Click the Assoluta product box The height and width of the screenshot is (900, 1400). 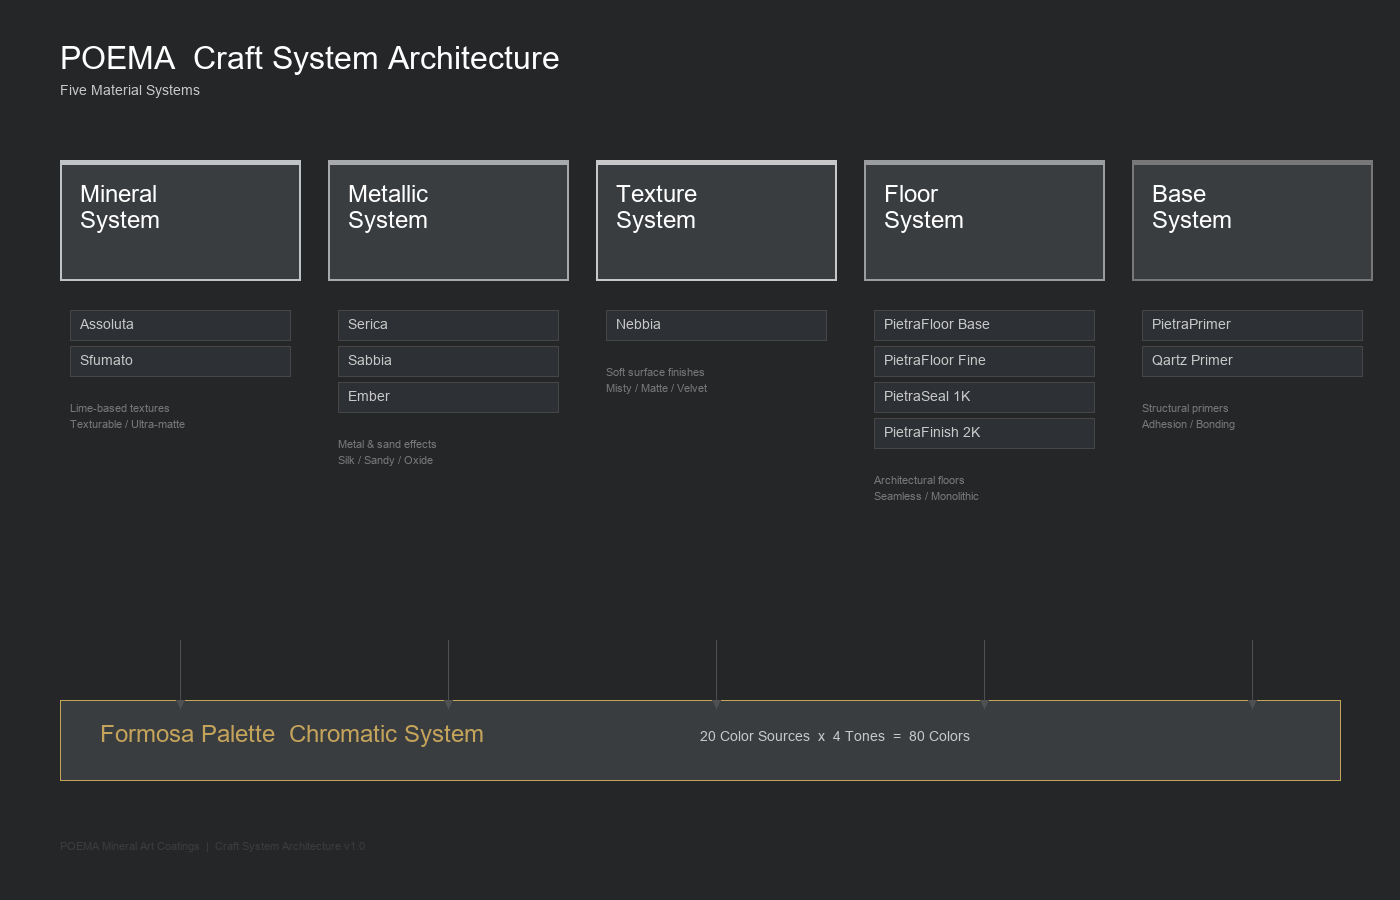[180, 325]
